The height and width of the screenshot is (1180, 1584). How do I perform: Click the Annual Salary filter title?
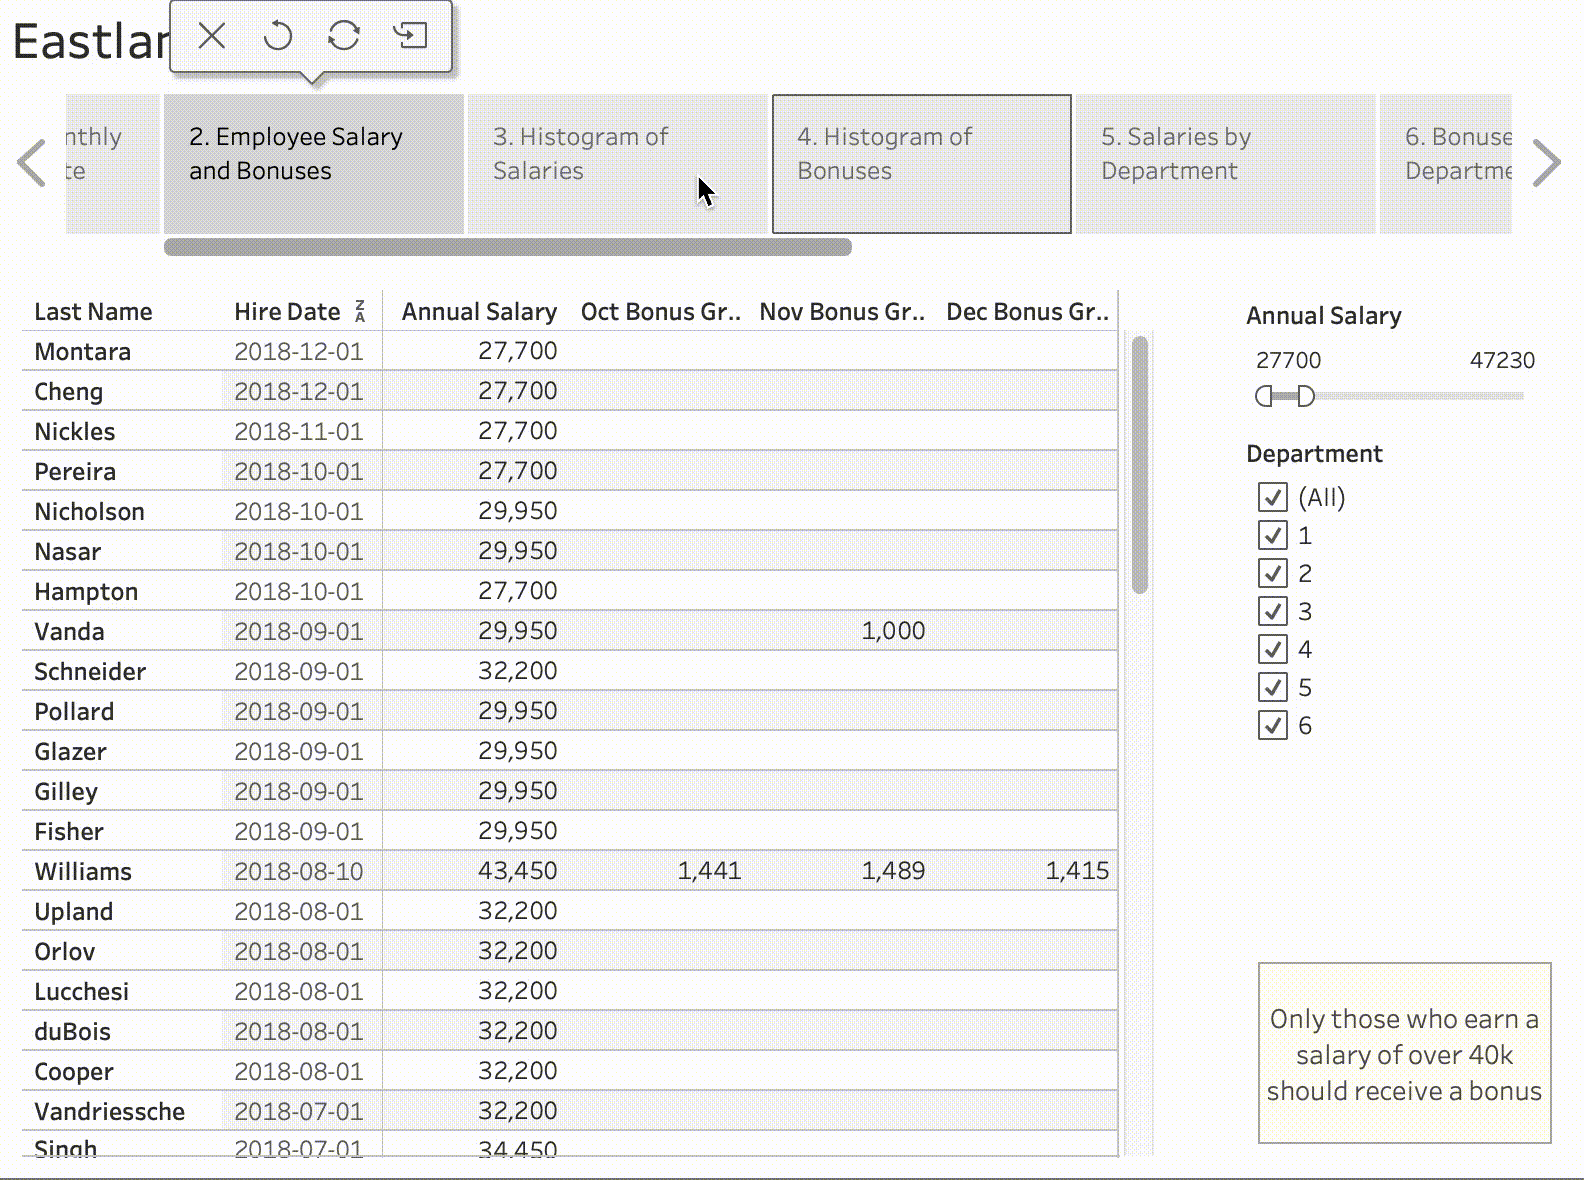pyautogui.click(x=1323, y=316)
